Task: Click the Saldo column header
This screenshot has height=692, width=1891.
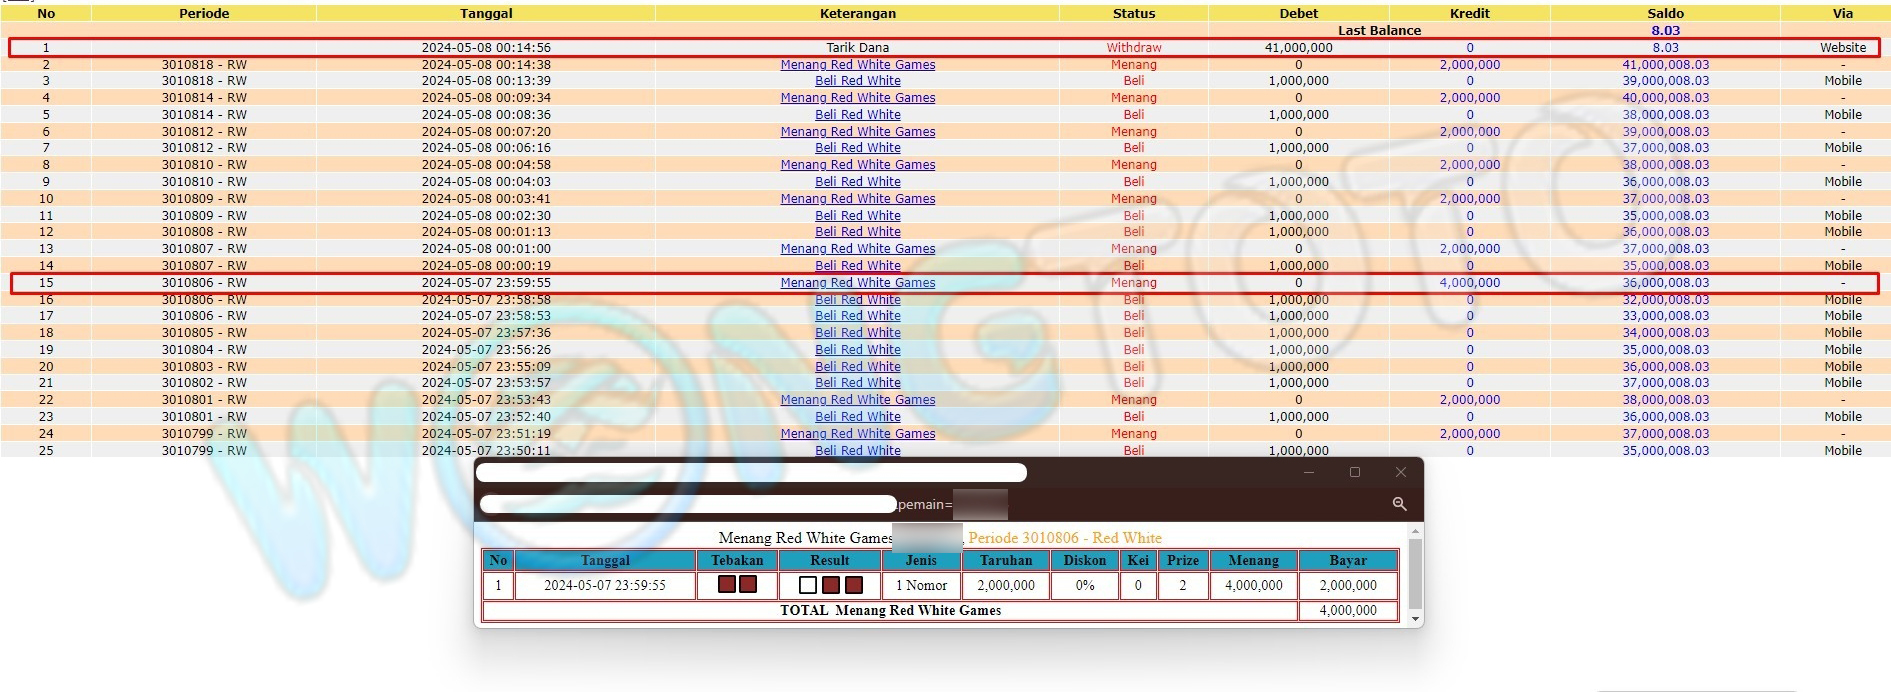Action: coord(1665,14)
